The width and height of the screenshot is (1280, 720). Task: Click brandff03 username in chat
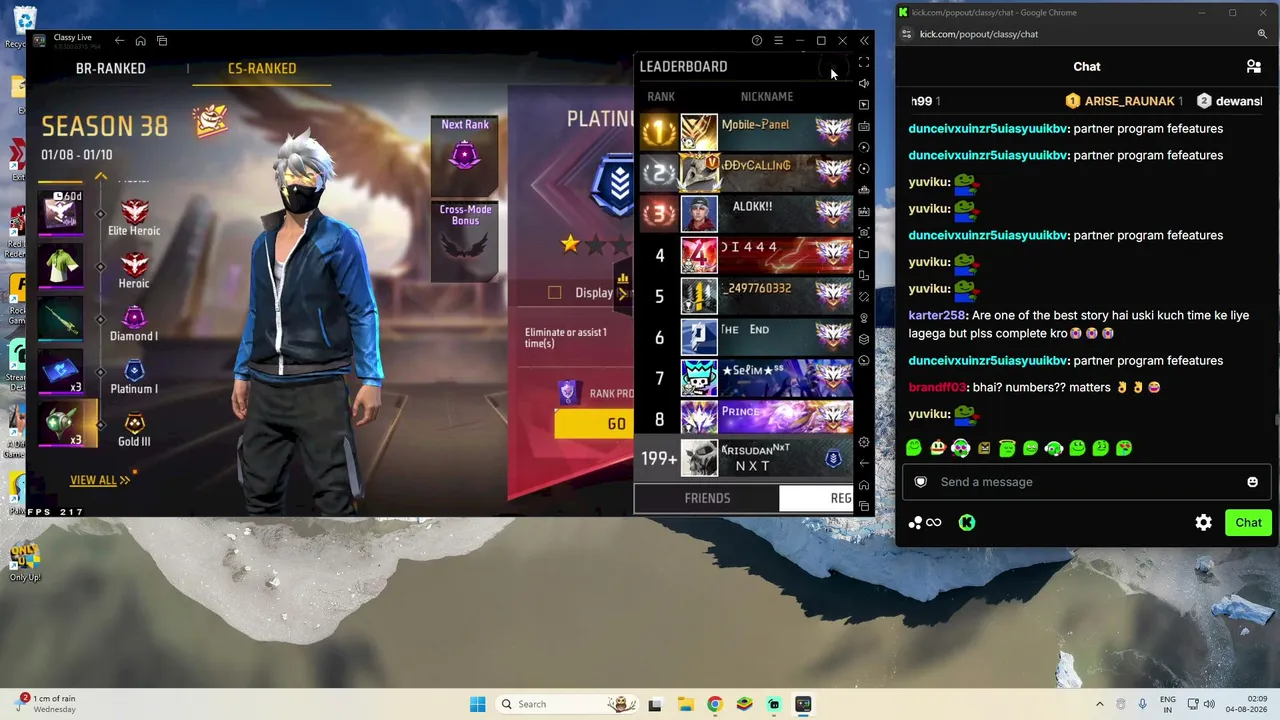coord(938,387)
